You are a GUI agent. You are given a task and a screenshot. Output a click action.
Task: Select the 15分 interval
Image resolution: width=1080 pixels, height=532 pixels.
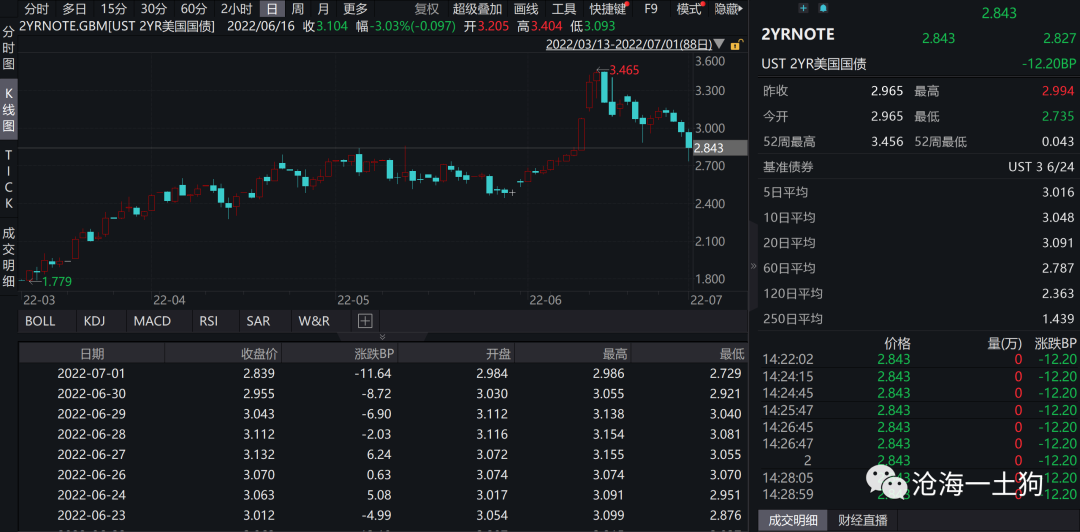point(114,9)
